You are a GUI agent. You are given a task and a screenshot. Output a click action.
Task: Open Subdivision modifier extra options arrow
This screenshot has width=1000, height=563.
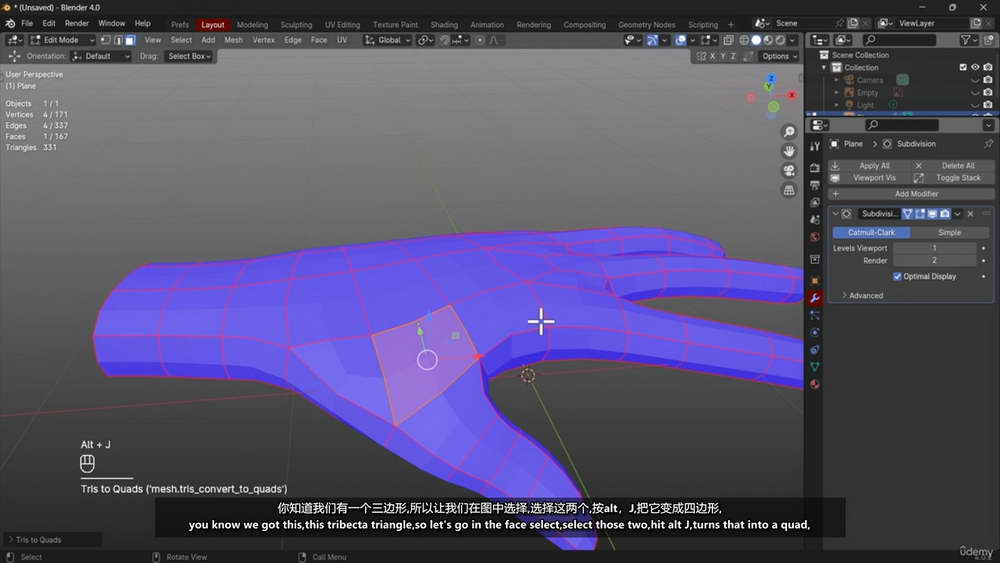coord(957,214)
